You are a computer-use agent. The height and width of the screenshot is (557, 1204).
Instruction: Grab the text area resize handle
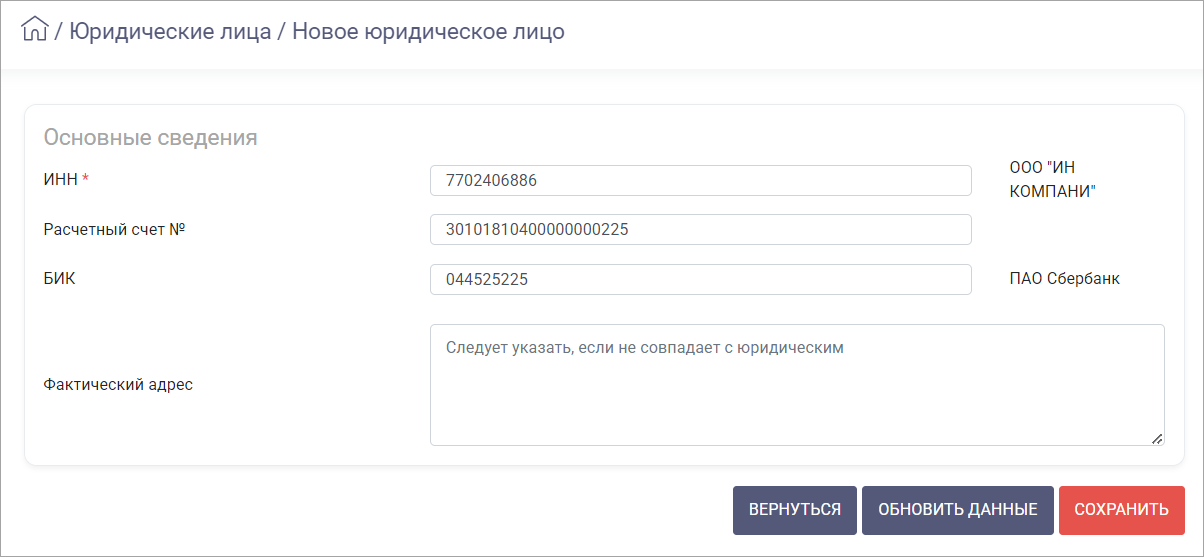[x=1157, y=438]
